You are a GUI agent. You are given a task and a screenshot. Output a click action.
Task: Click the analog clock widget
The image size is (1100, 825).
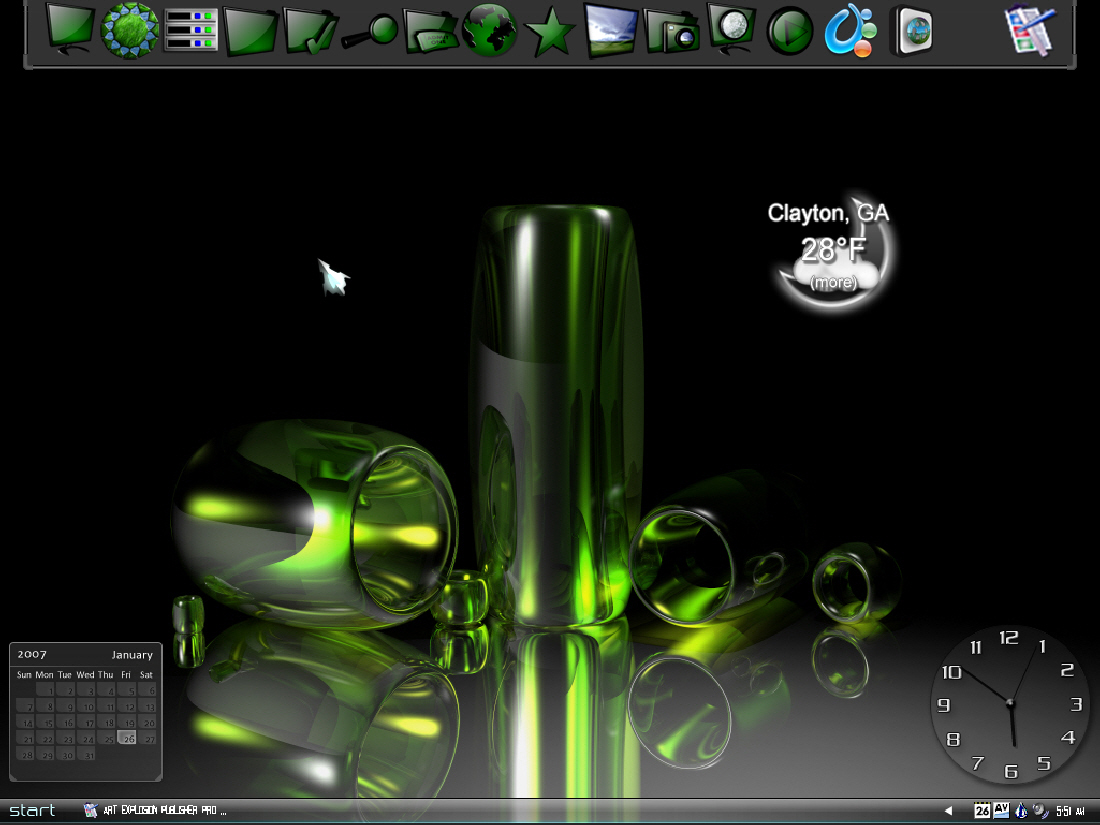(x=1010, y=704)
